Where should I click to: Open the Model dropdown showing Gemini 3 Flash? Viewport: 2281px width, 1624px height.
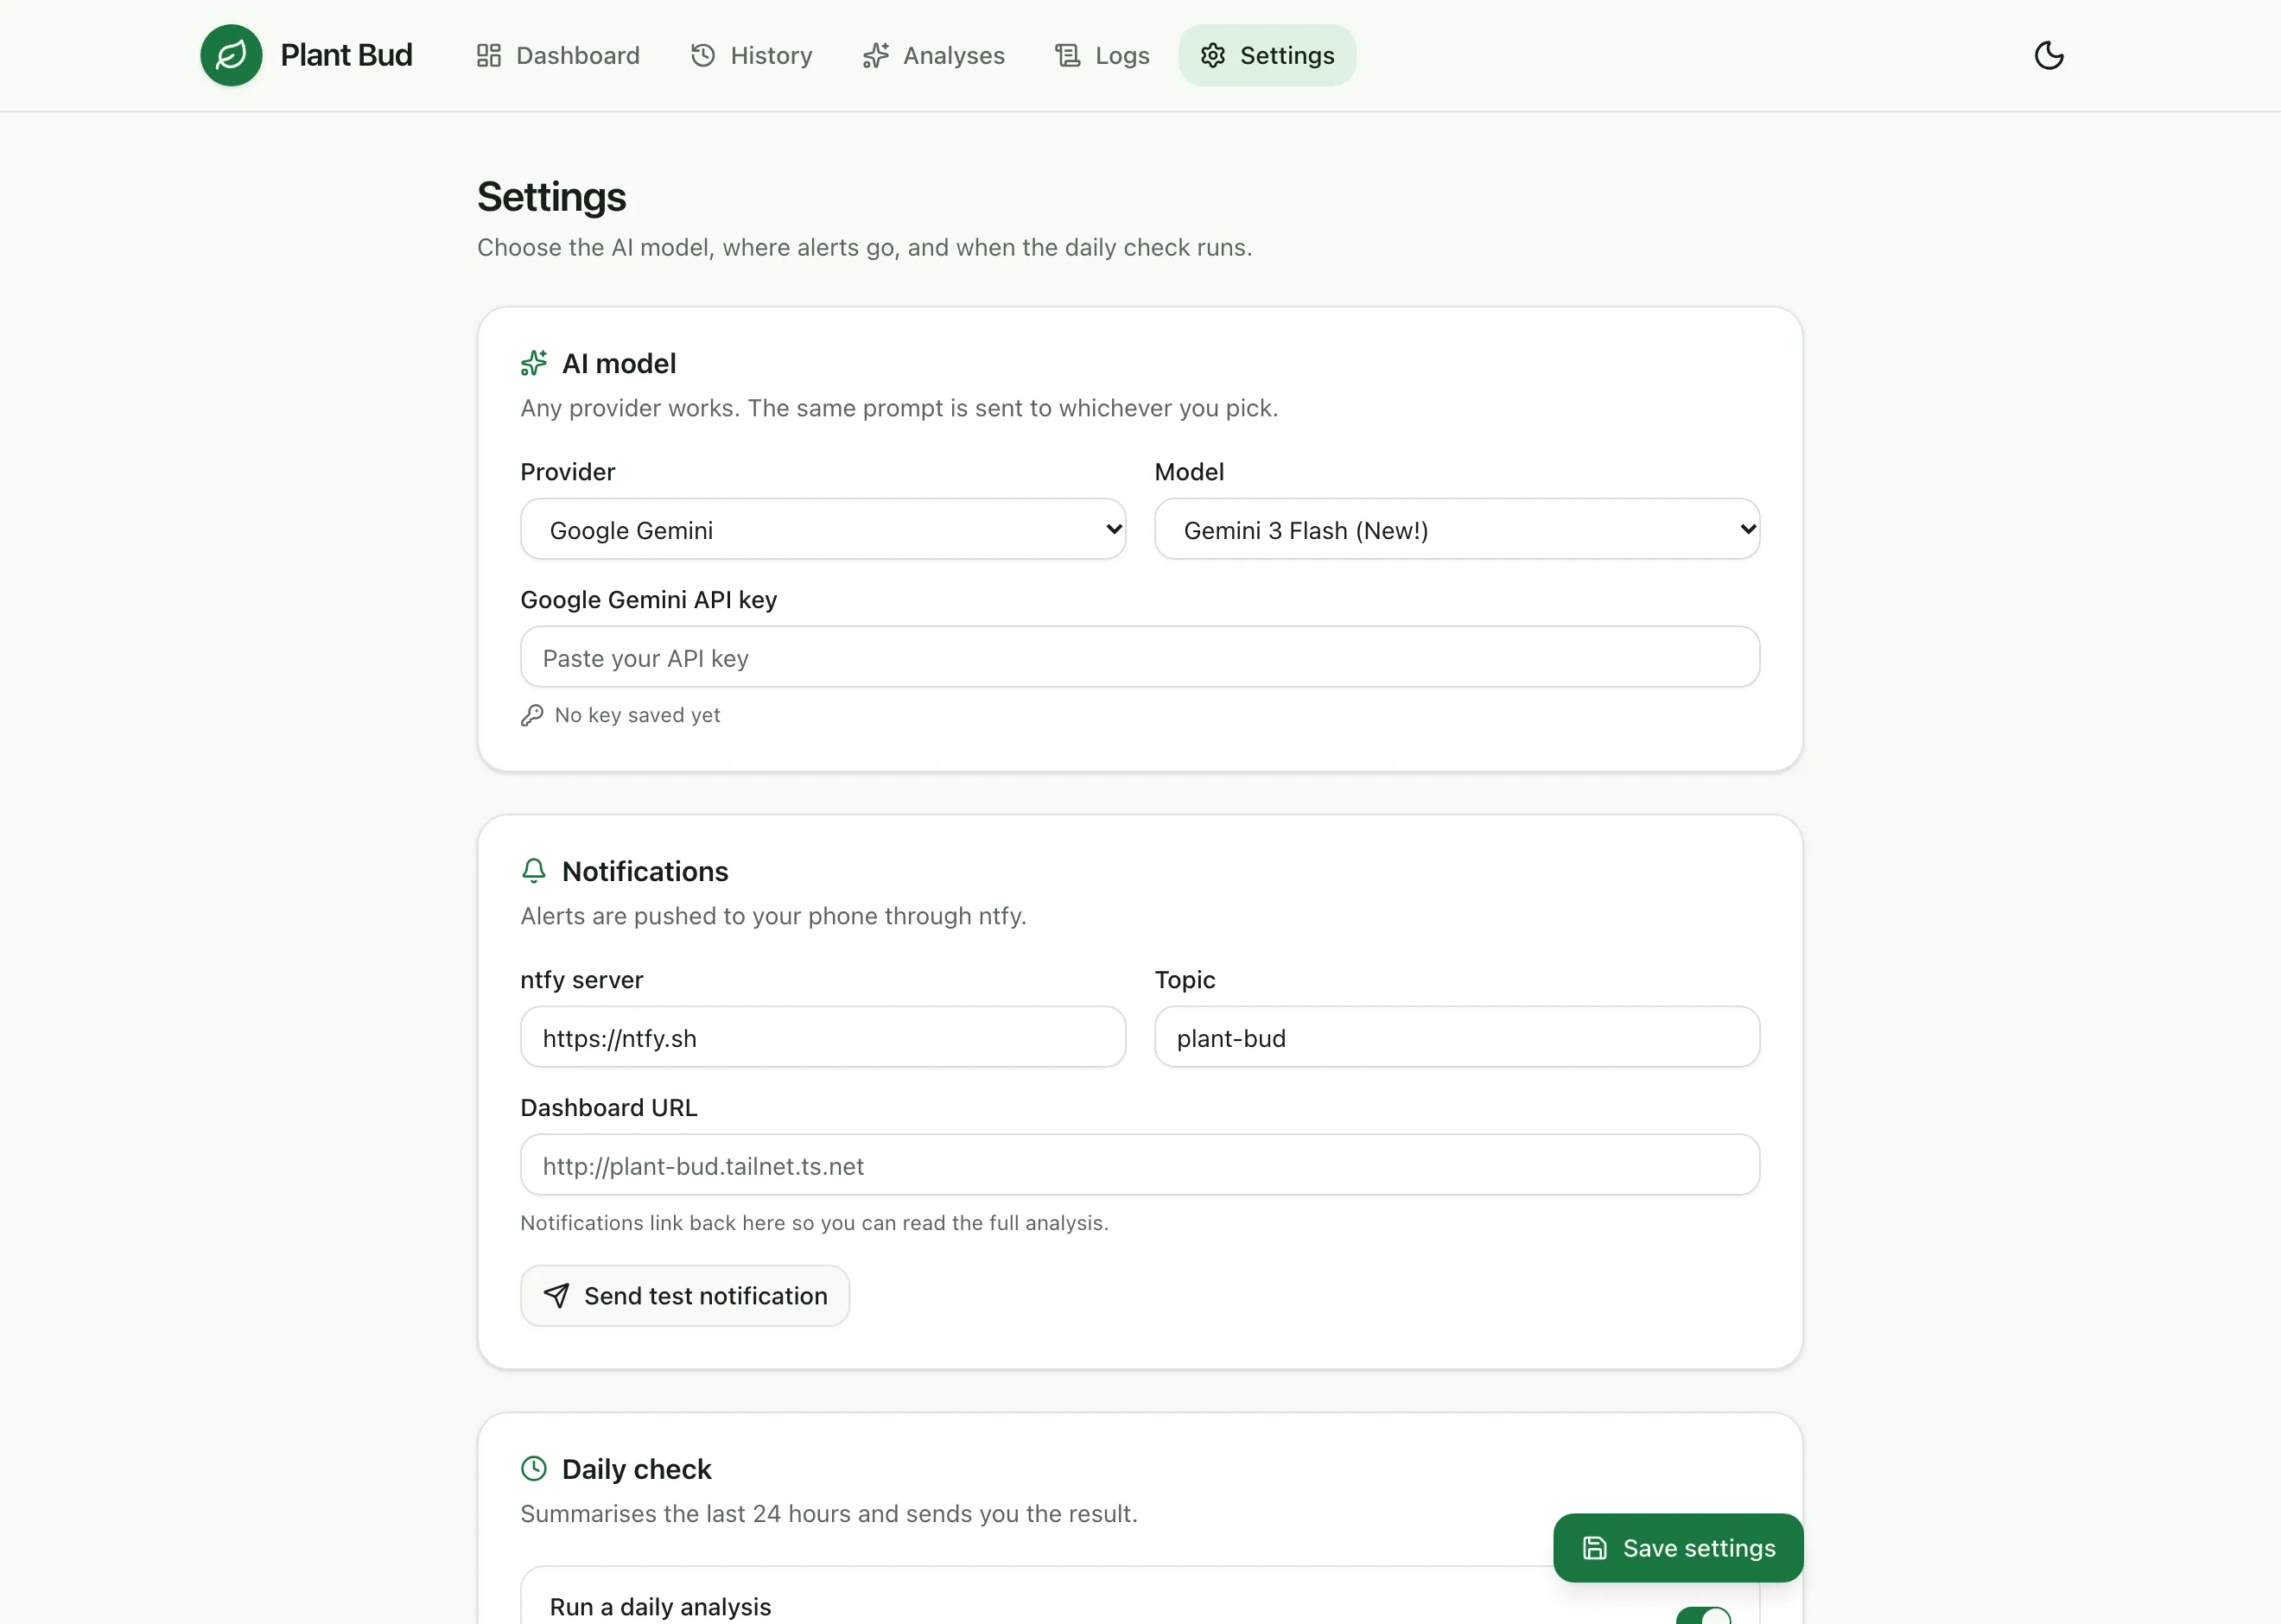pyautogui.click(x=1457, y=529)
